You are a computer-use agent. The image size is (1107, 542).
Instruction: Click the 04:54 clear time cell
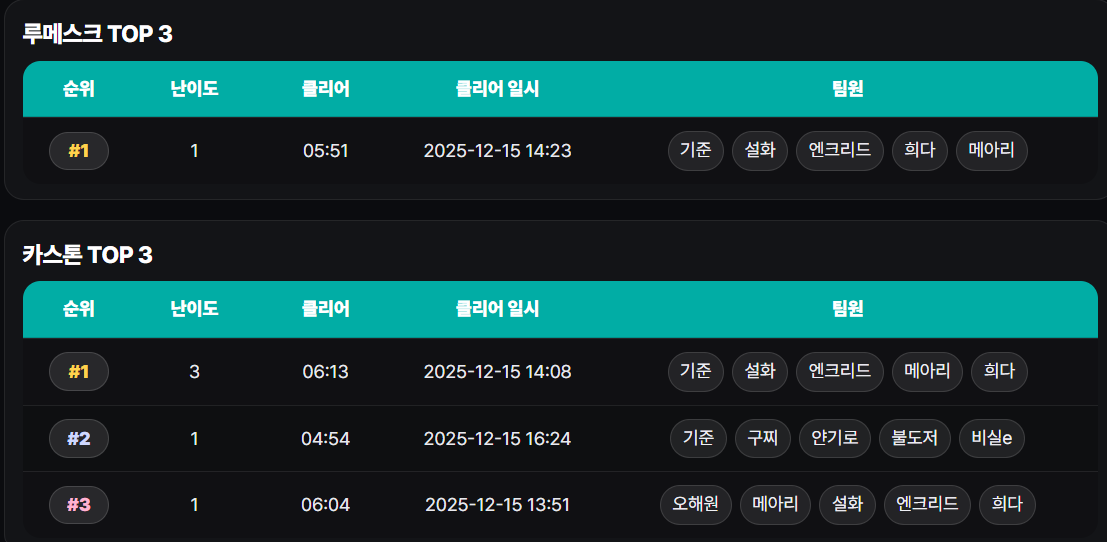[325, 438]
